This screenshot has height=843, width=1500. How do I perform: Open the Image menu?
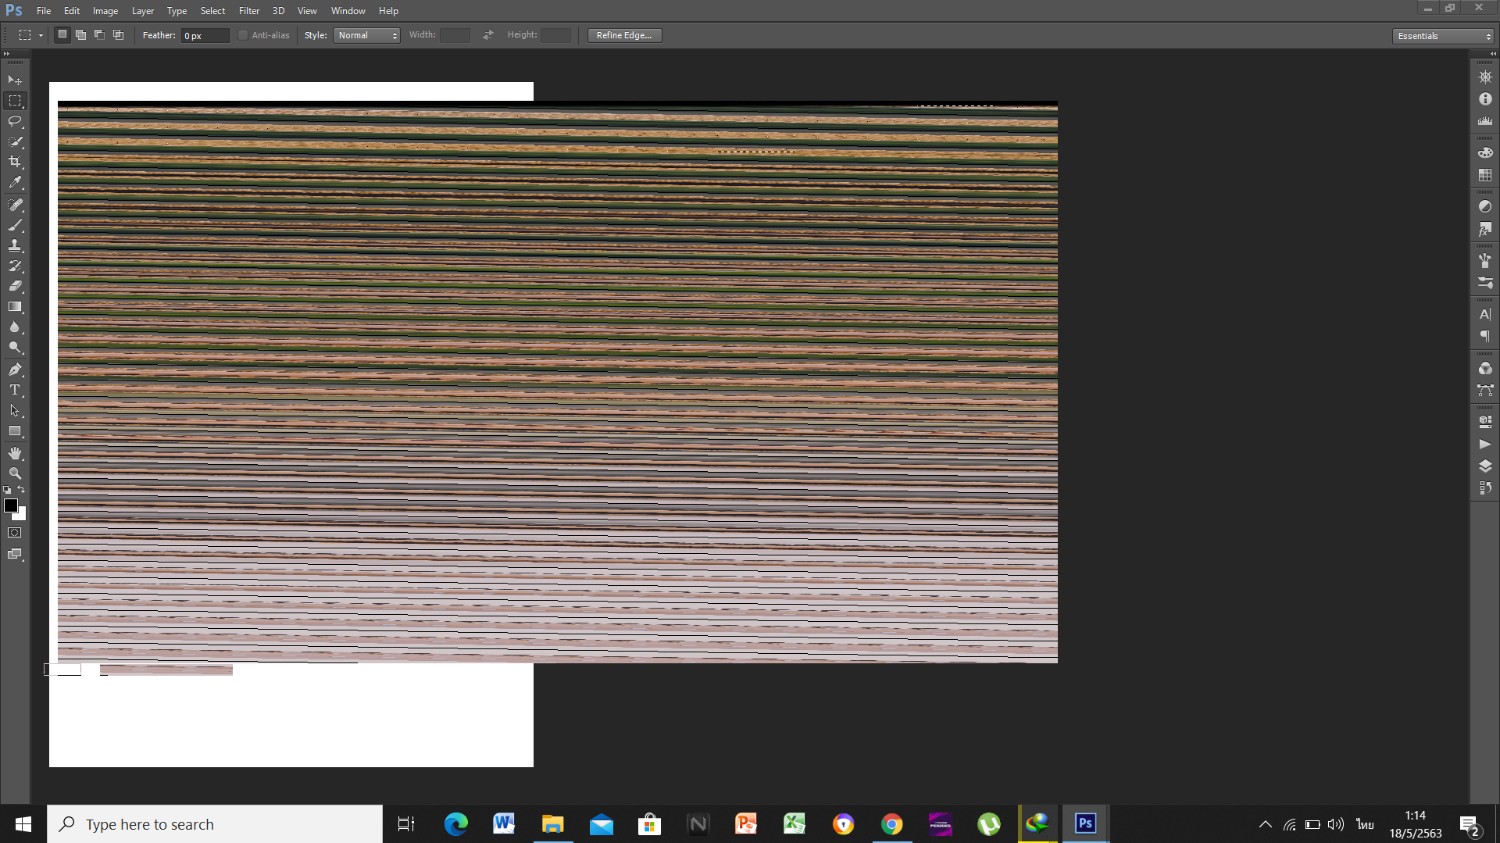point(105,11)
